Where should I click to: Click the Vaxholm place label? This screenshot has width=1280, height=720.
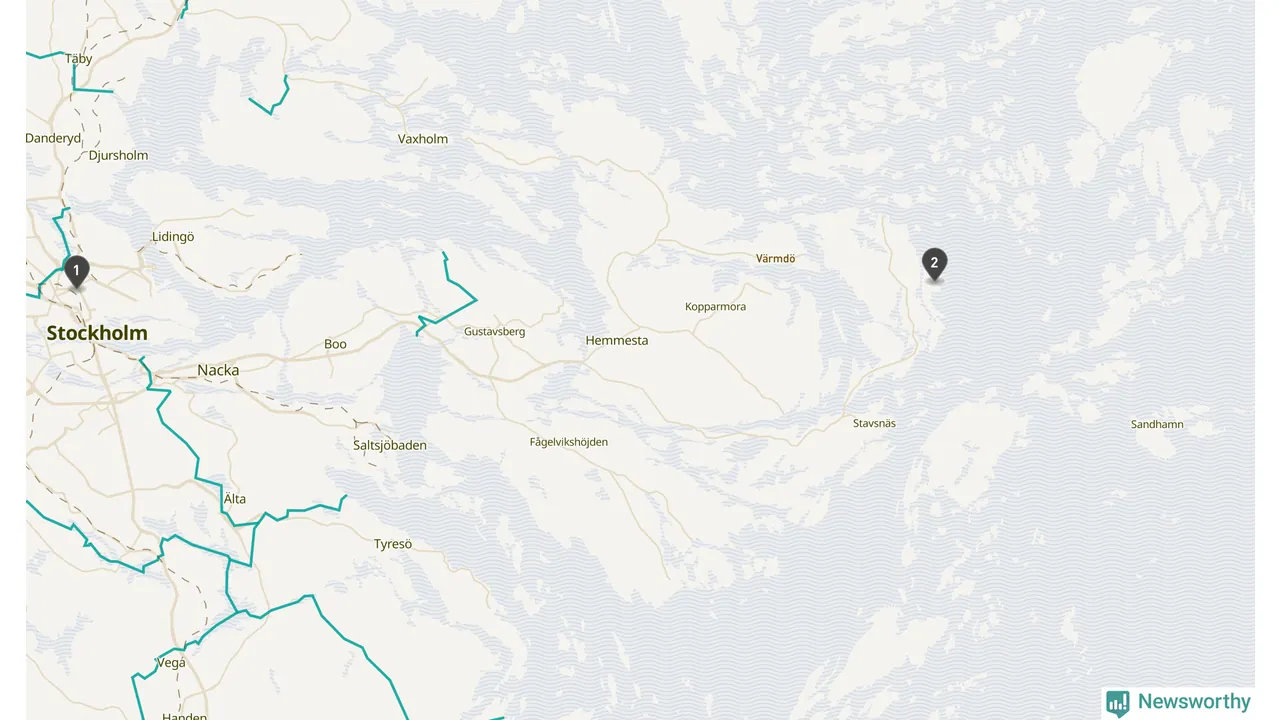pyautogui.click(x=423, y=139)
